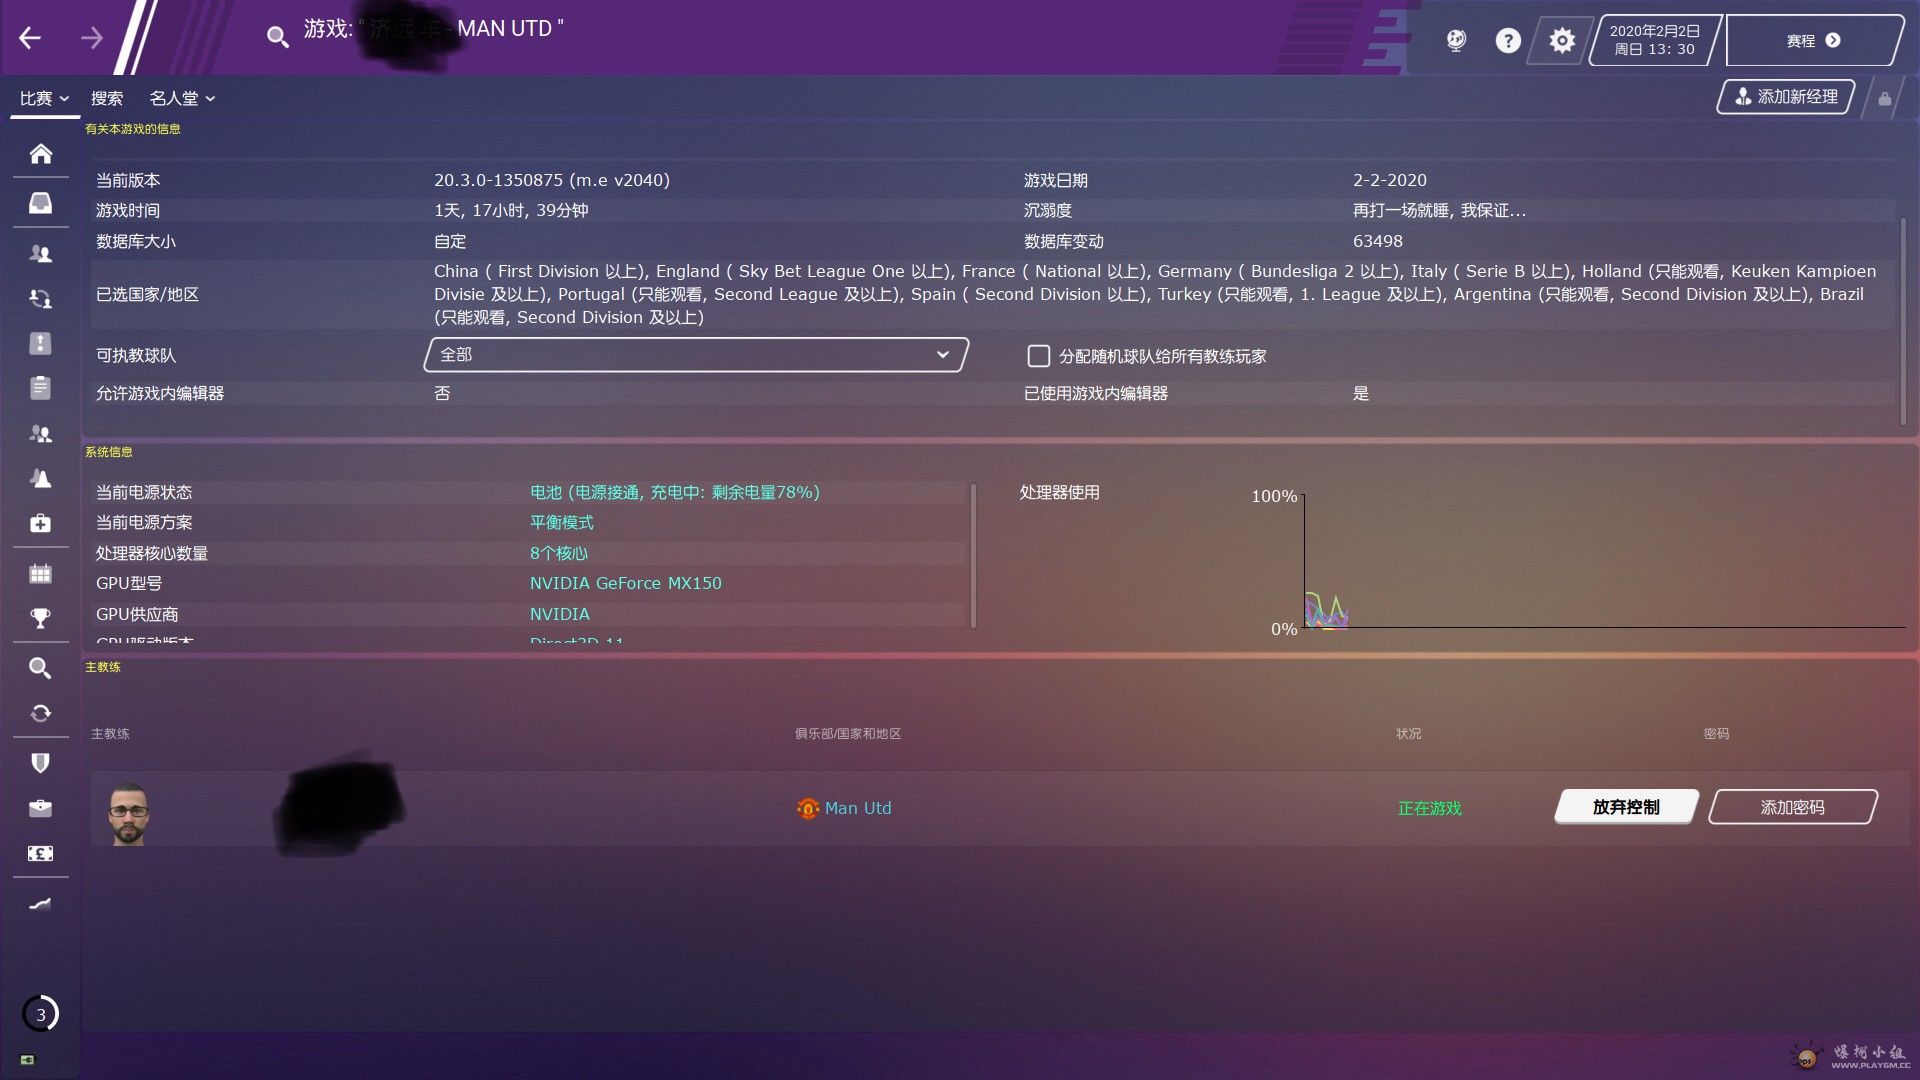Viewport: 1920px width, 1080px height.
Task: Expand the 比赛 menu dropdown
Action: coord(44,98)
